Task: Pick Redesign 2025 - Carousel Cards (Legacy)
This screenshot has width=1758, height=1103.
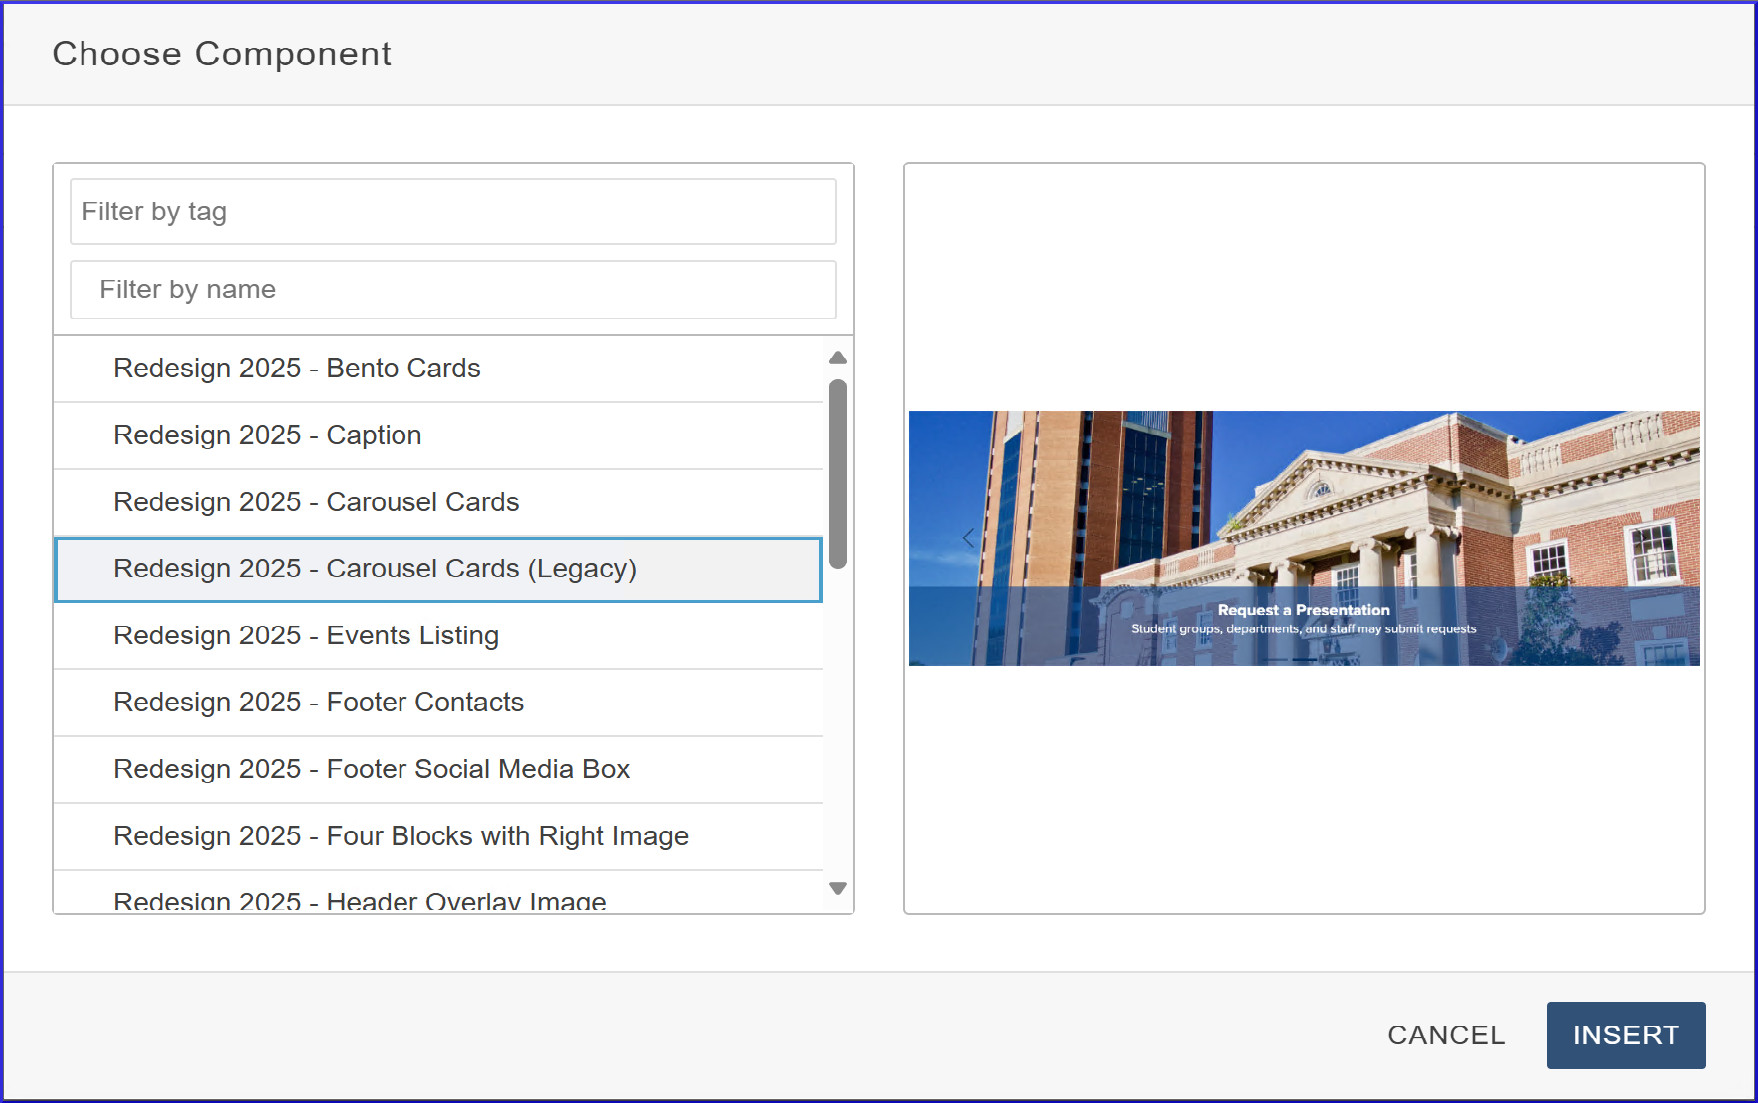Action: pos(375,569)
